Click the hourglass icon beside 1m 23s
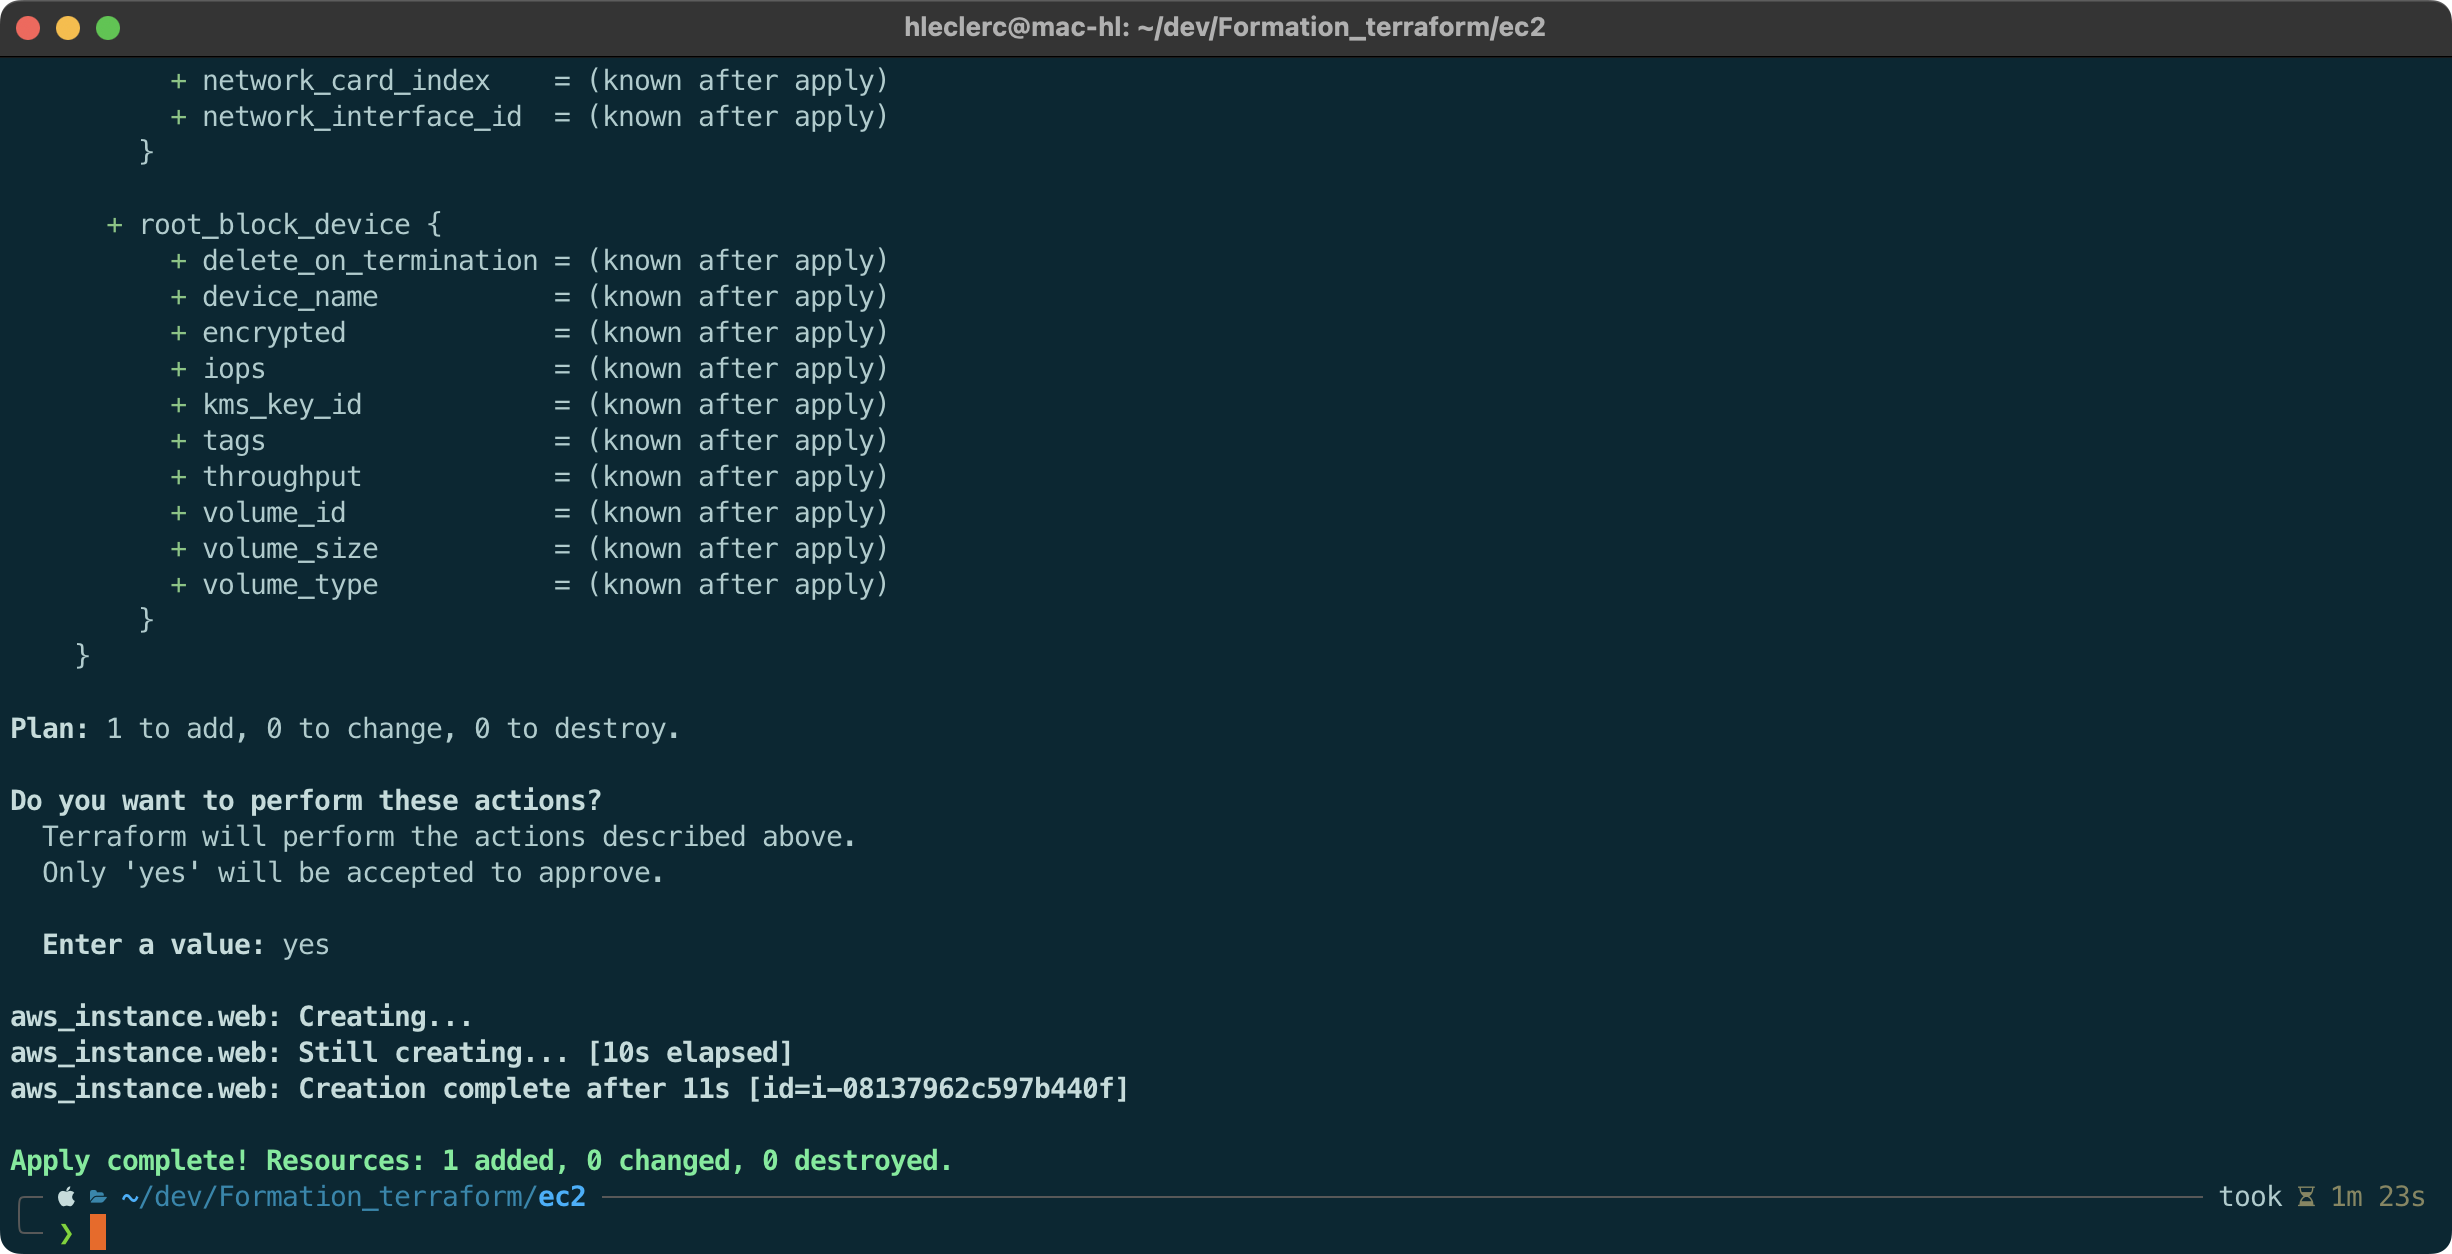Image resolution: width=2452 pixels, height=1254 pixels. click(2306, 1196)
